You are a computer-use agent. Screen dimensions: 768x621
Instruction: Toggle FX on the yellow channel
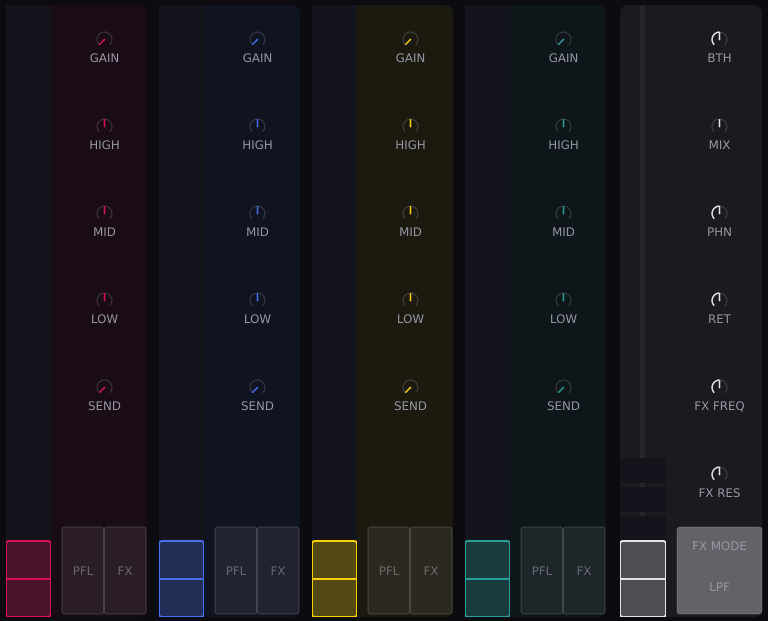431,571
